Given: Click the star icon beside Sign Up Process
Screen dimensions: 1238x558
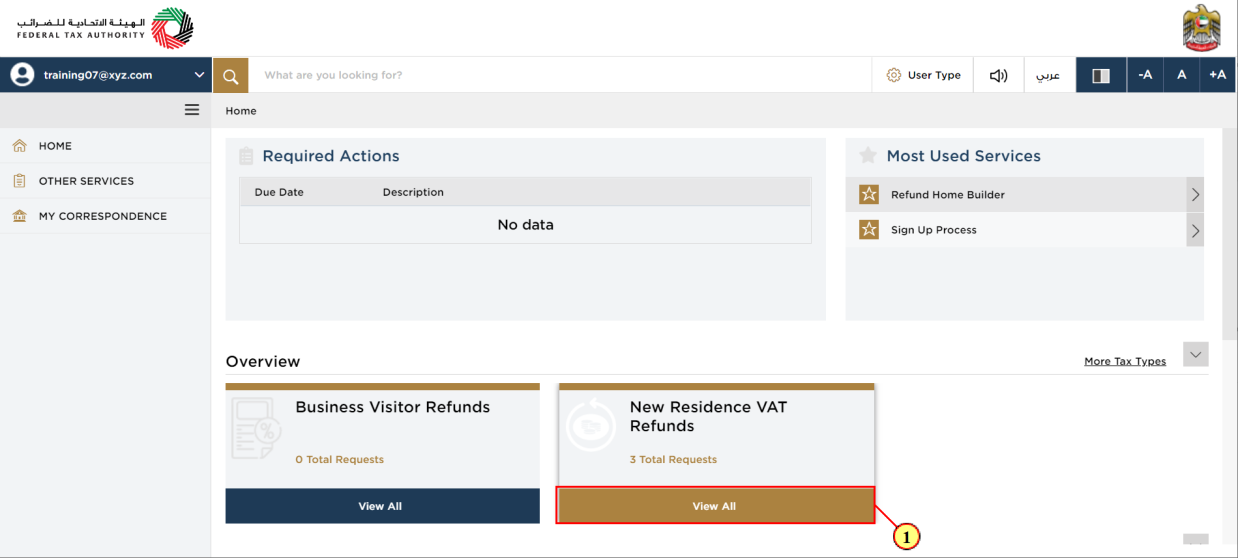Looking at the screenshot, I should (869, 230).
